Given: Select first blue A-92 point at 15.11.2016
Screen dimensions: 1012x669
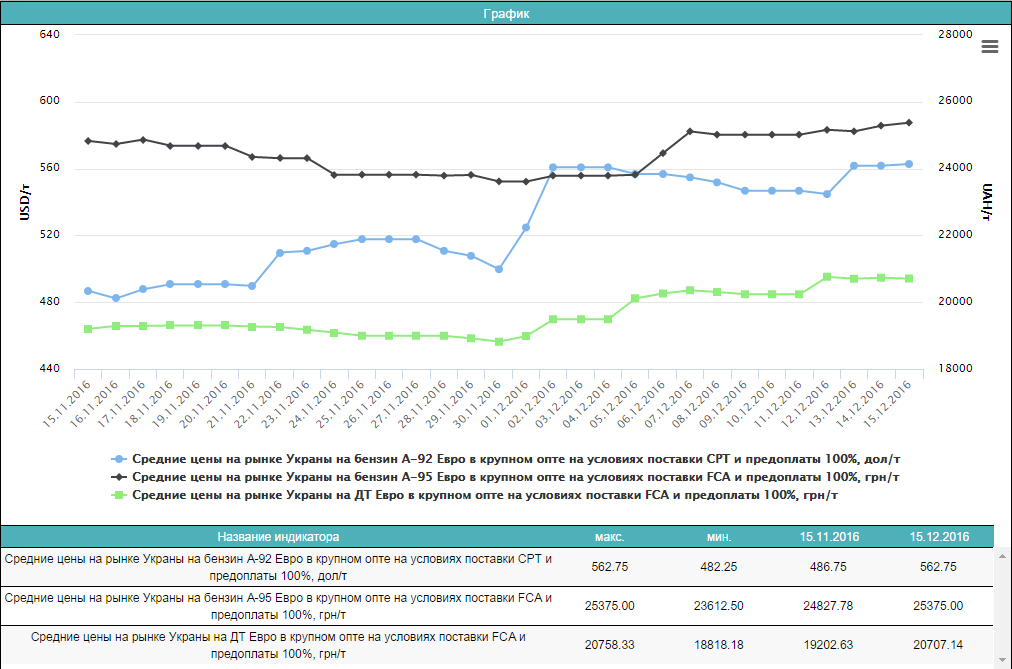Looking at the screenshot, I should [88, 291].
